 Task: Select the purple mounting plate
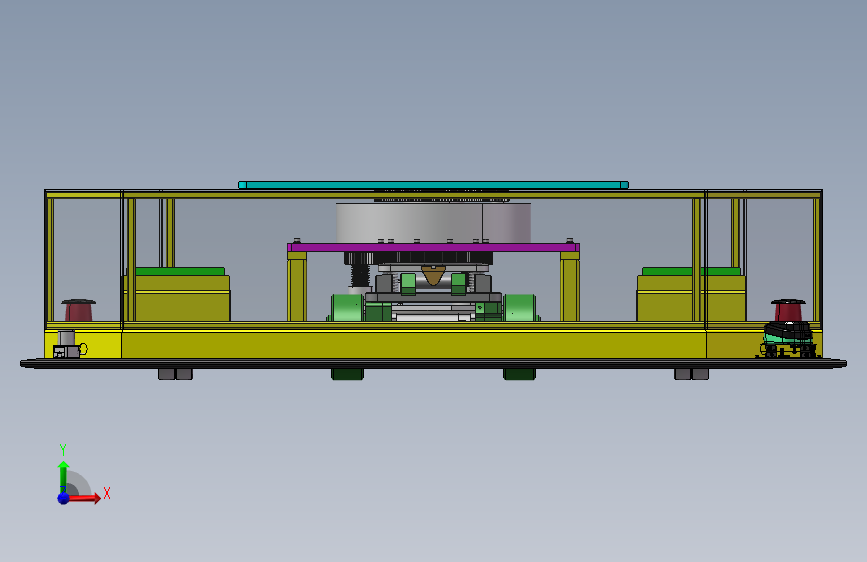pos(434,247)
